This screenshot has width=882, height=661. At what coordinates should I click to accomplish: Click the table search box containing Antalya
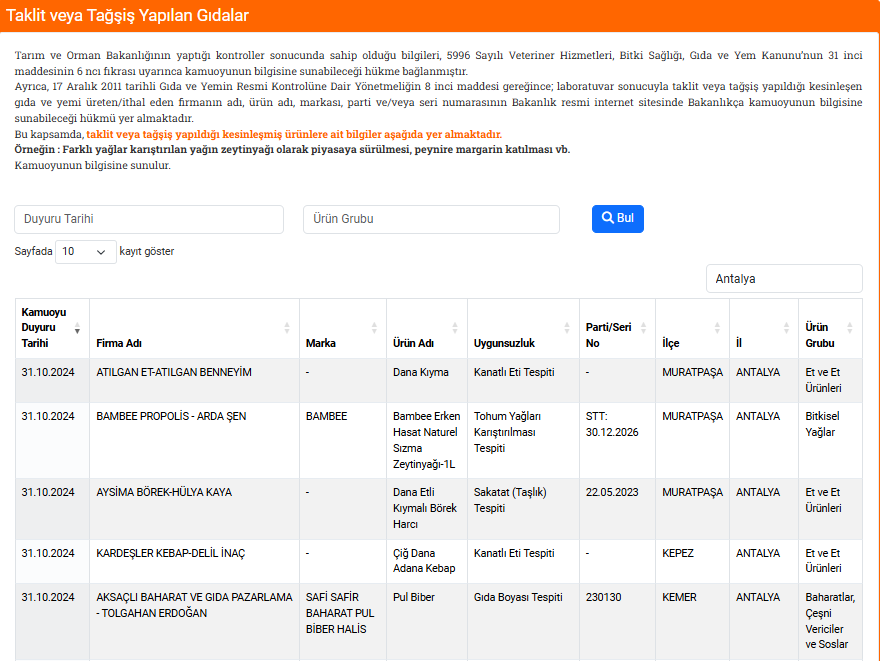click(x=783, y=279)
